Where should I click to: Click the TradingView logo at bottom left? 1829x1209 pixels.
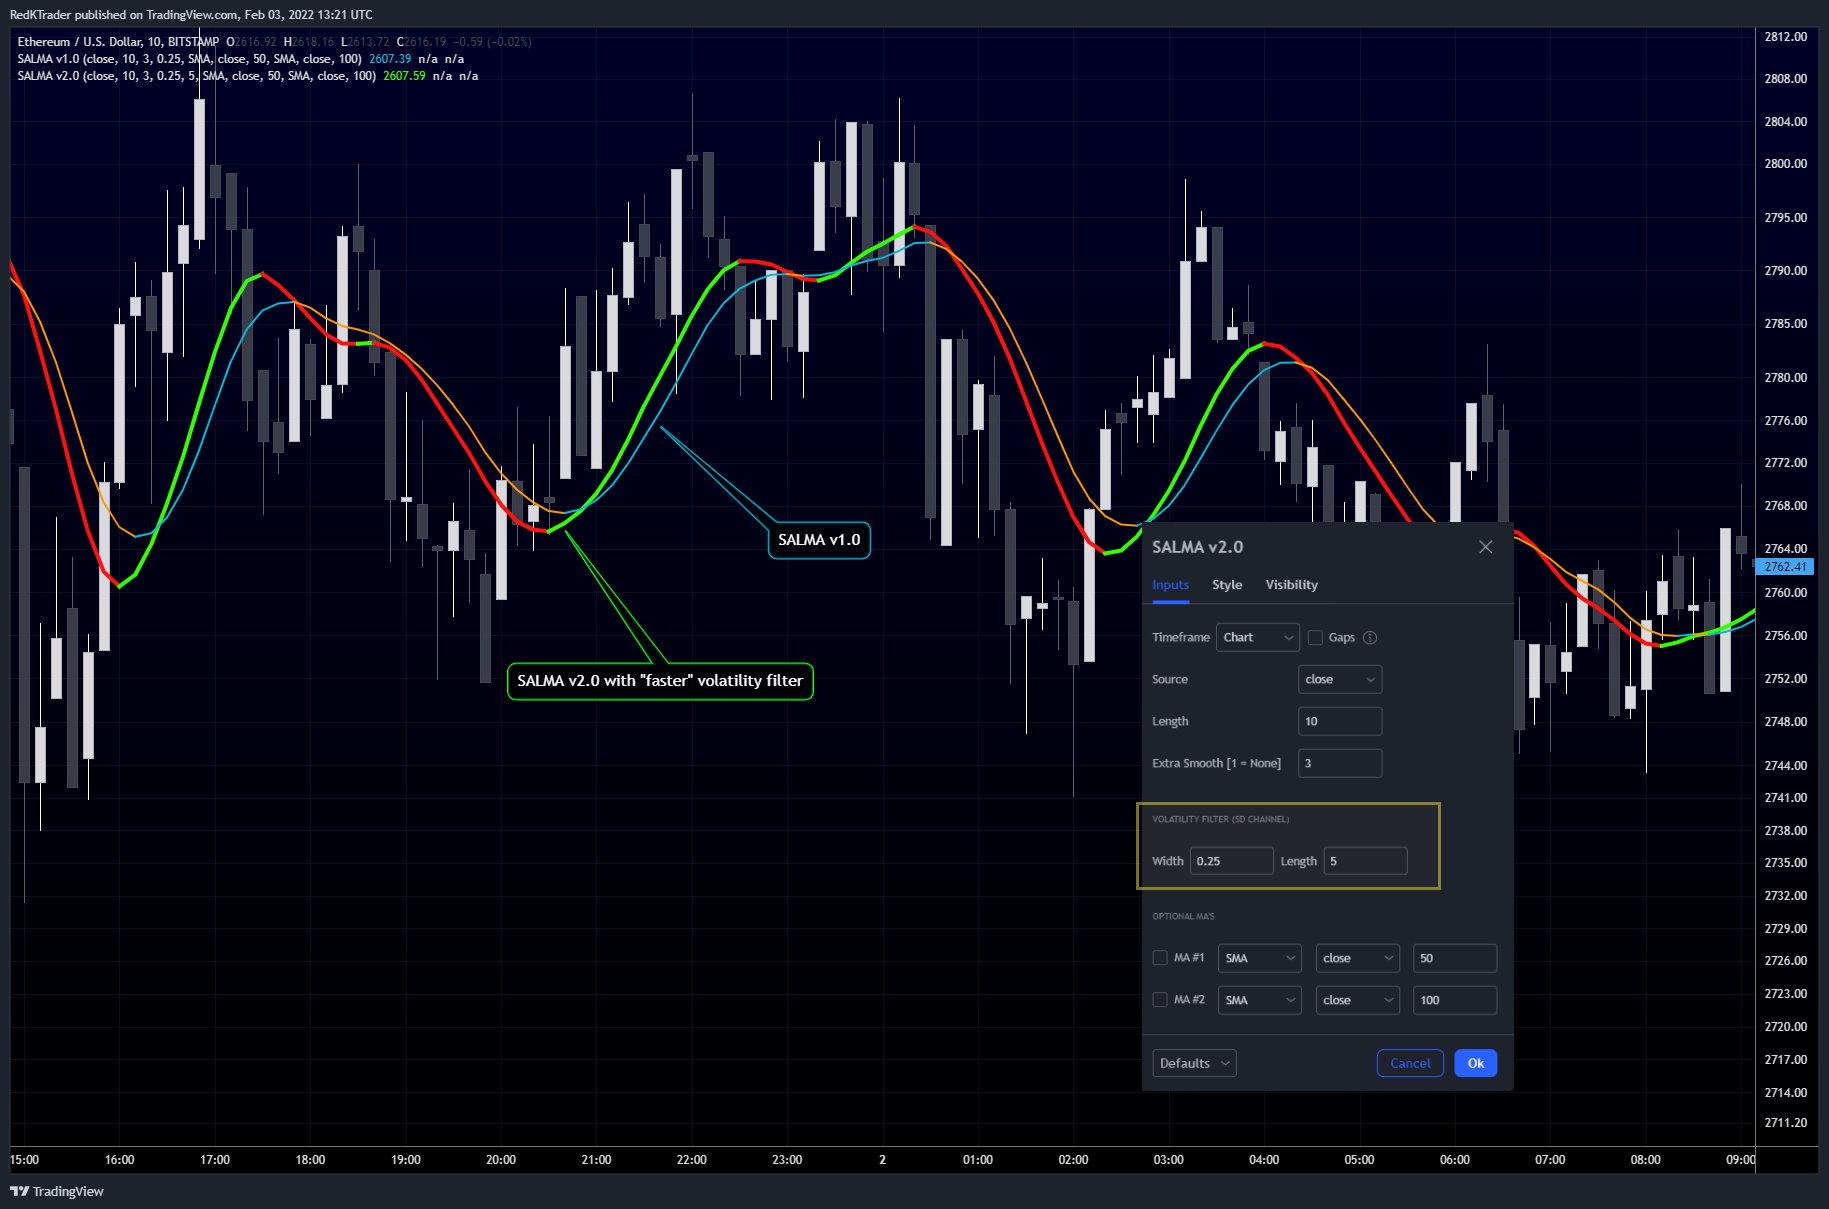[57, 1191]
